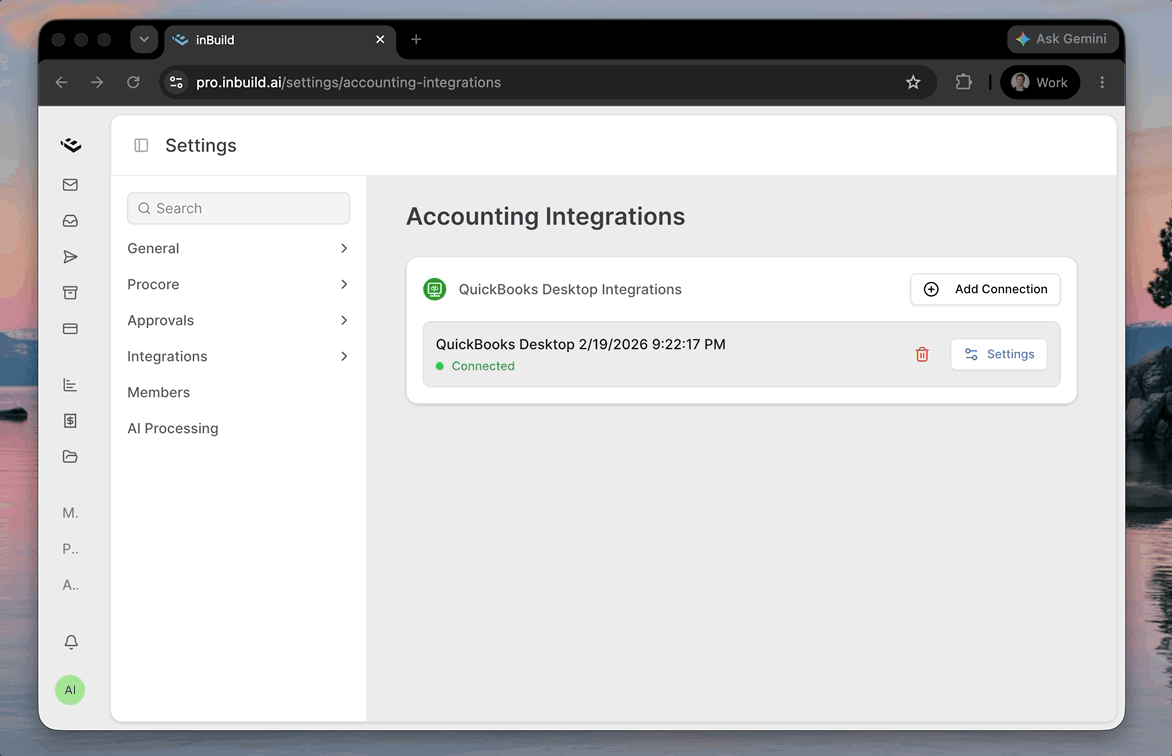Screen dimensions: 1172x756
Task: Expand the Procore settings section
Action: pos(238,284)
